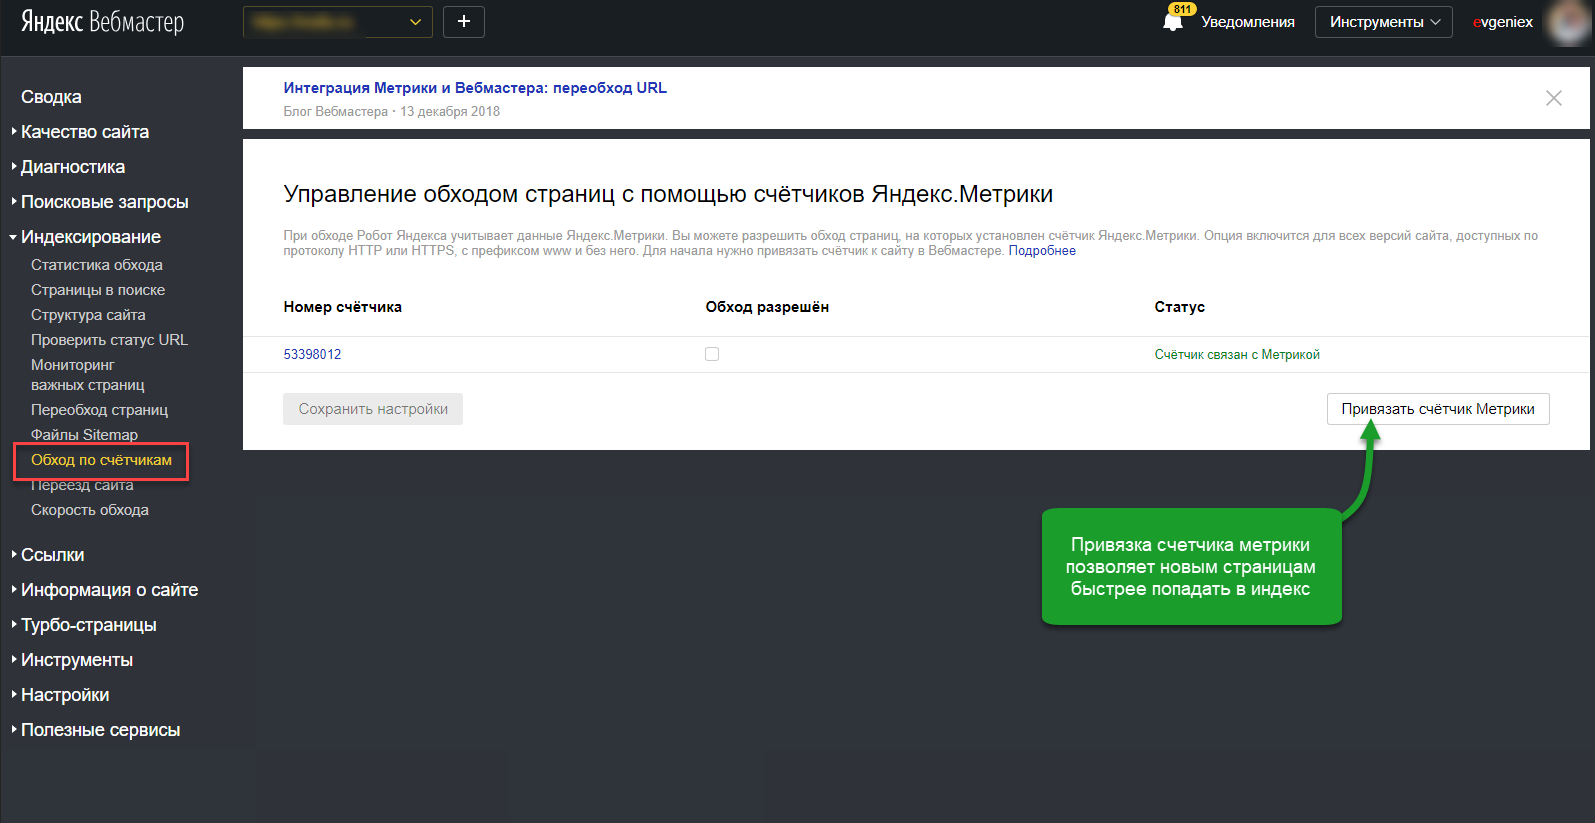Click the Статус column header
Image resolution: width=1595 pixels, height=823 pixels.
click(x=1179, y=307)
